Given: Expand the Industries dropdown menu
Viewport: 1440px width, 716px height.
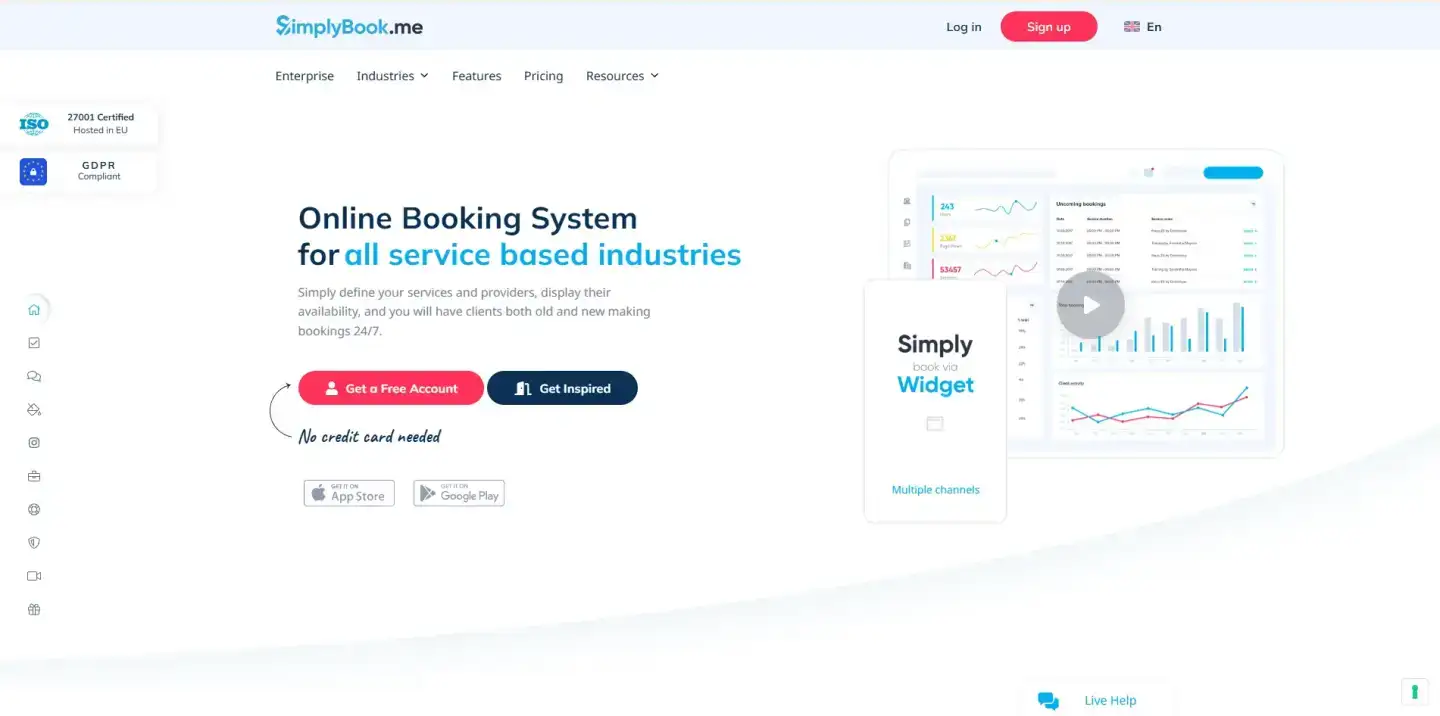Looking at the screenshot, I should 392,76.
